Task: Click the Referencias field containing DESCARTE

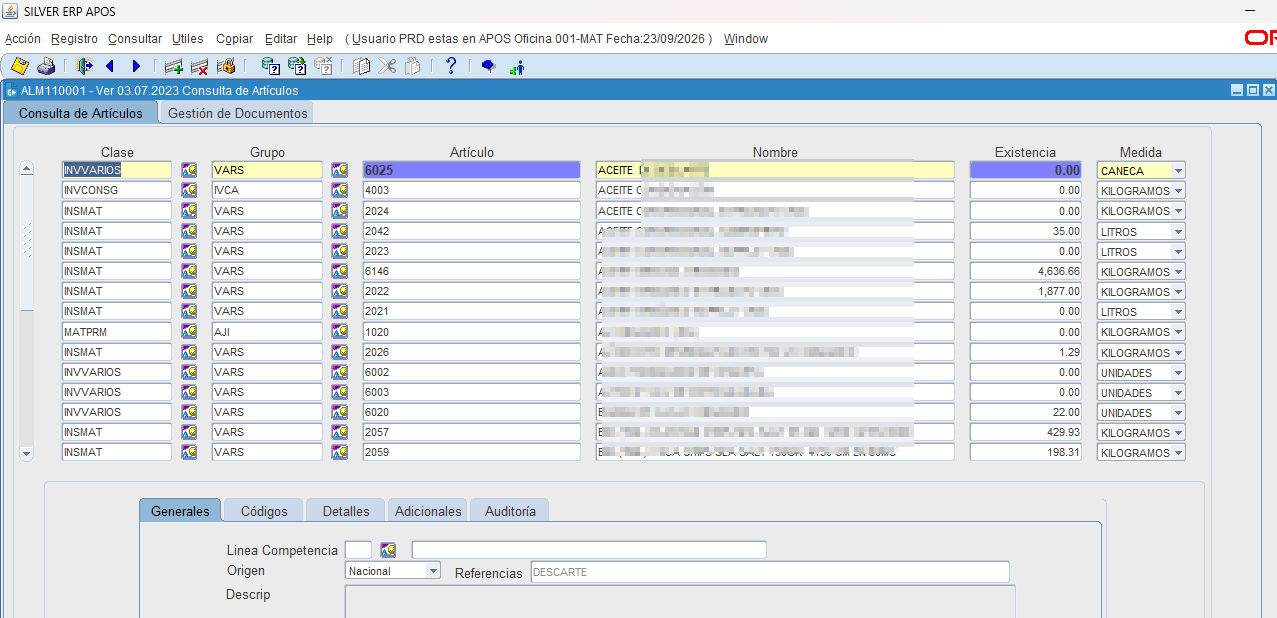Action: pos(770,572)
